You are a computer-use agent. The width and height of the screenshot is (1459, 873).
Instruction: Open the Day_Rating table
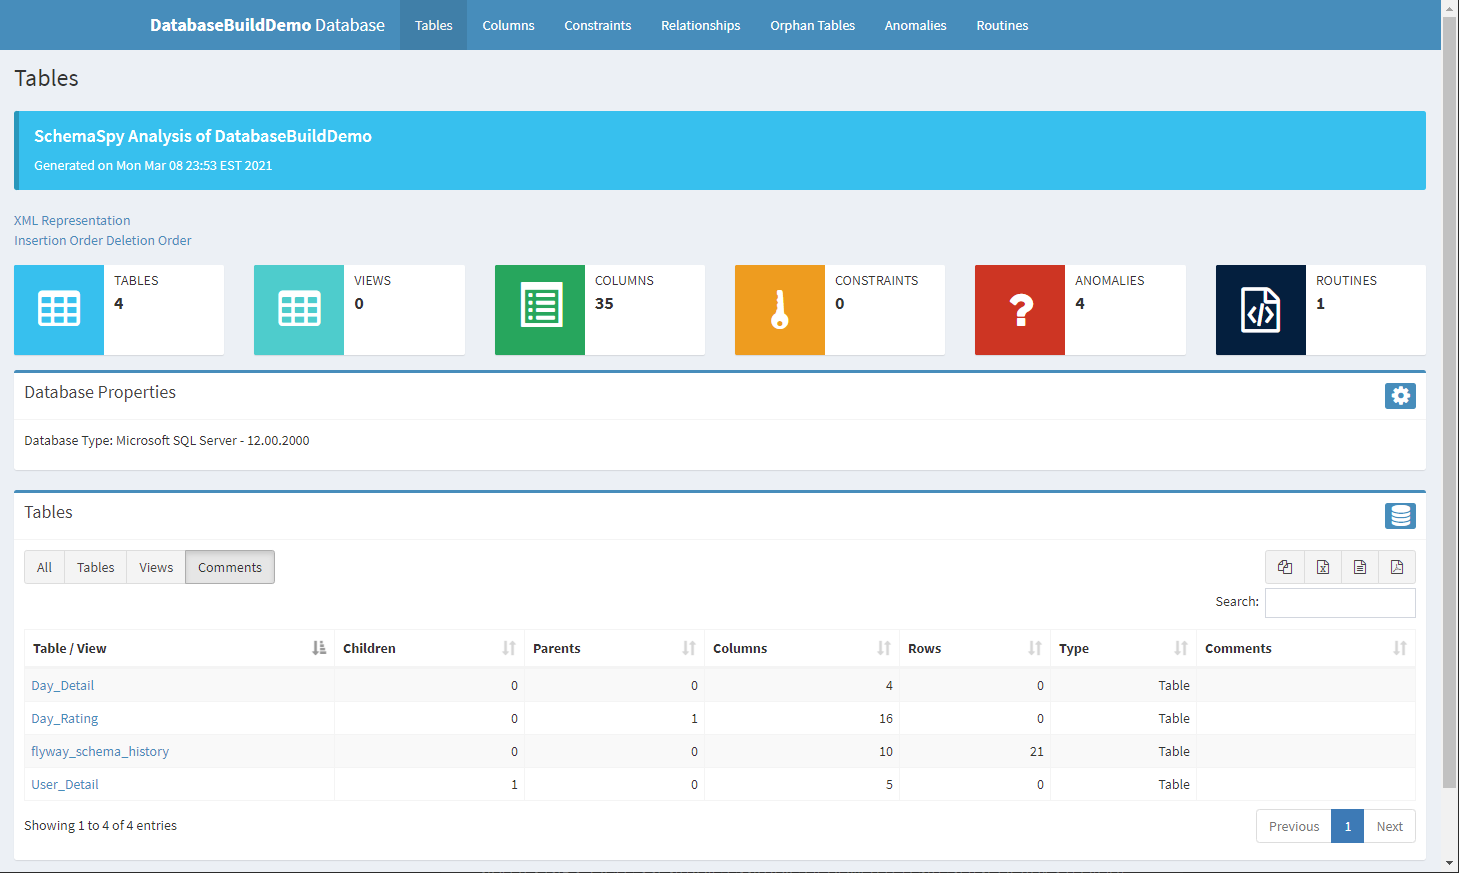click(x=64, y=718)
